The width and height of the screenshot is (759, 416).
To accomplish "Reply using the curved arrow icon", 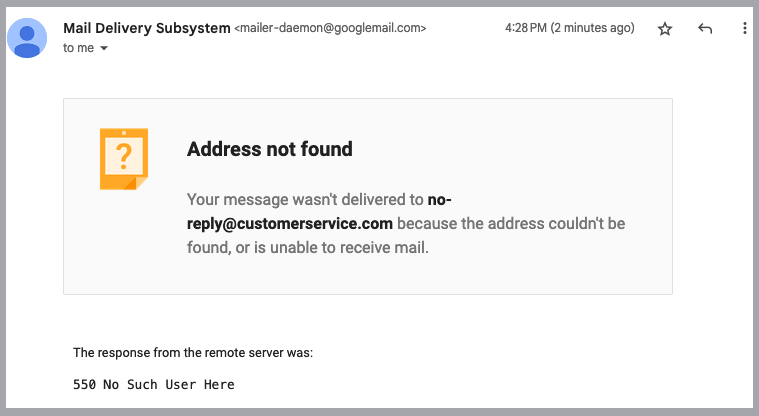I will (705, 29).
